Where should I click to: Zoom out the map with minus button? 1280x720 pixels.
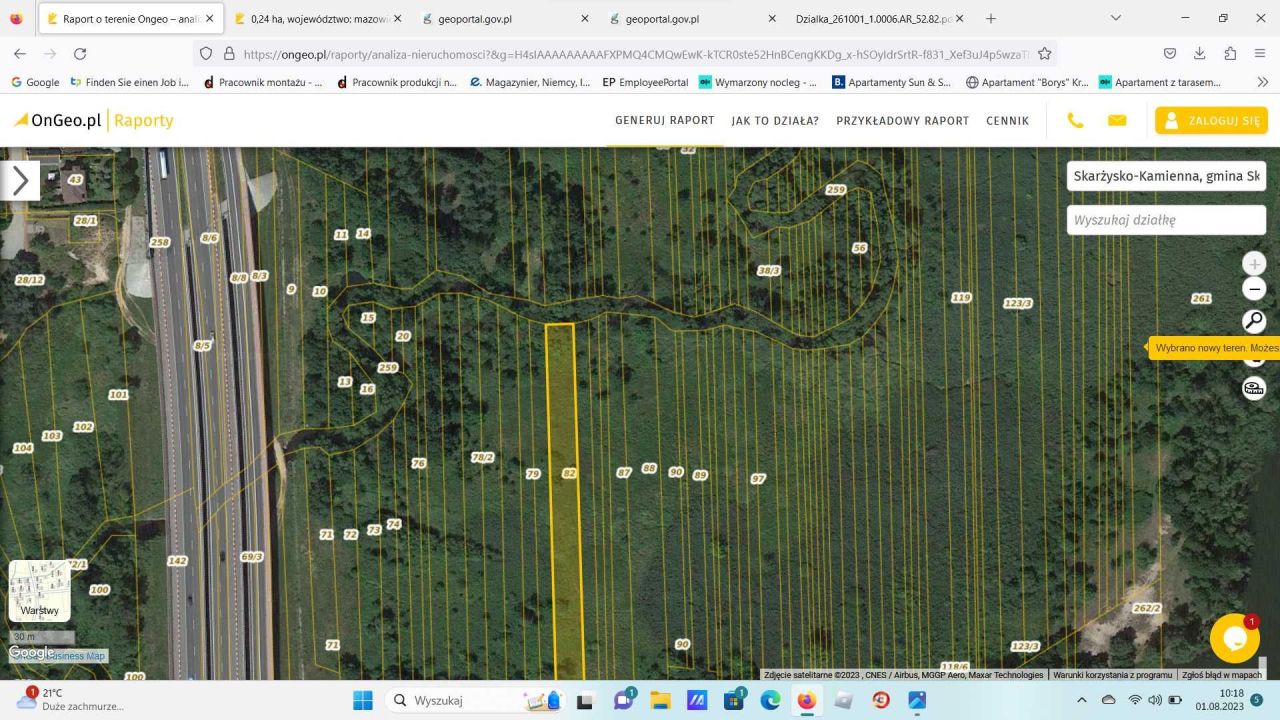pyautogui.click(x=1254, y=289)
